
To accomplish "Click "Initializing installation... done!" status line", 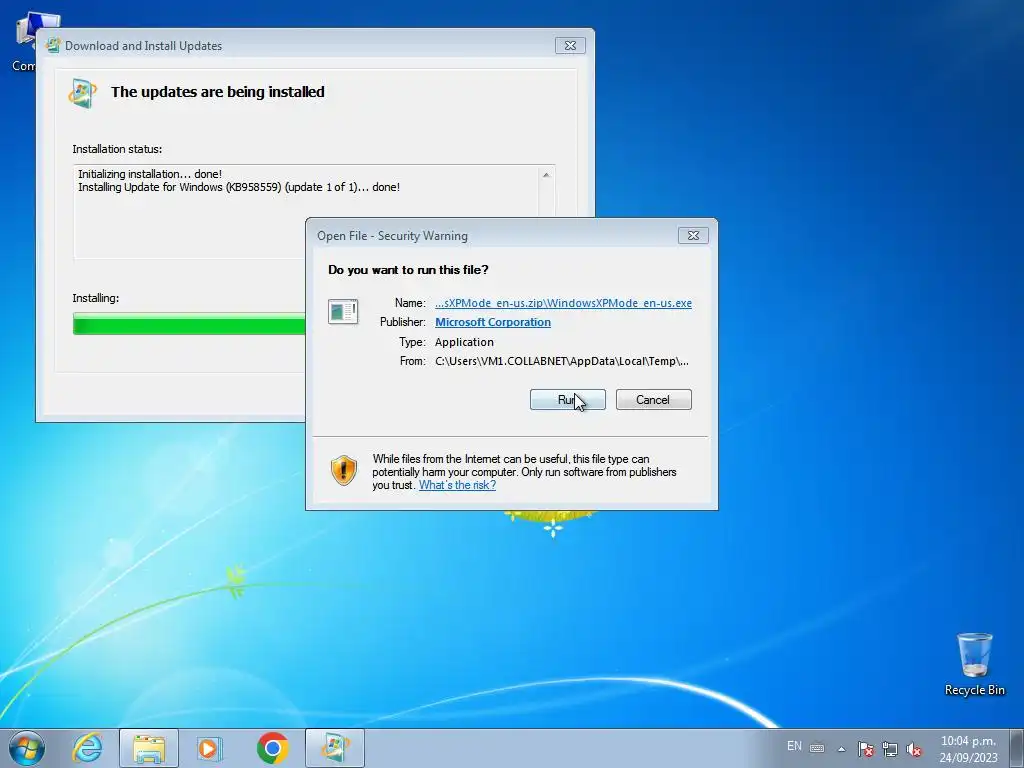I will (x=150, y=174).
